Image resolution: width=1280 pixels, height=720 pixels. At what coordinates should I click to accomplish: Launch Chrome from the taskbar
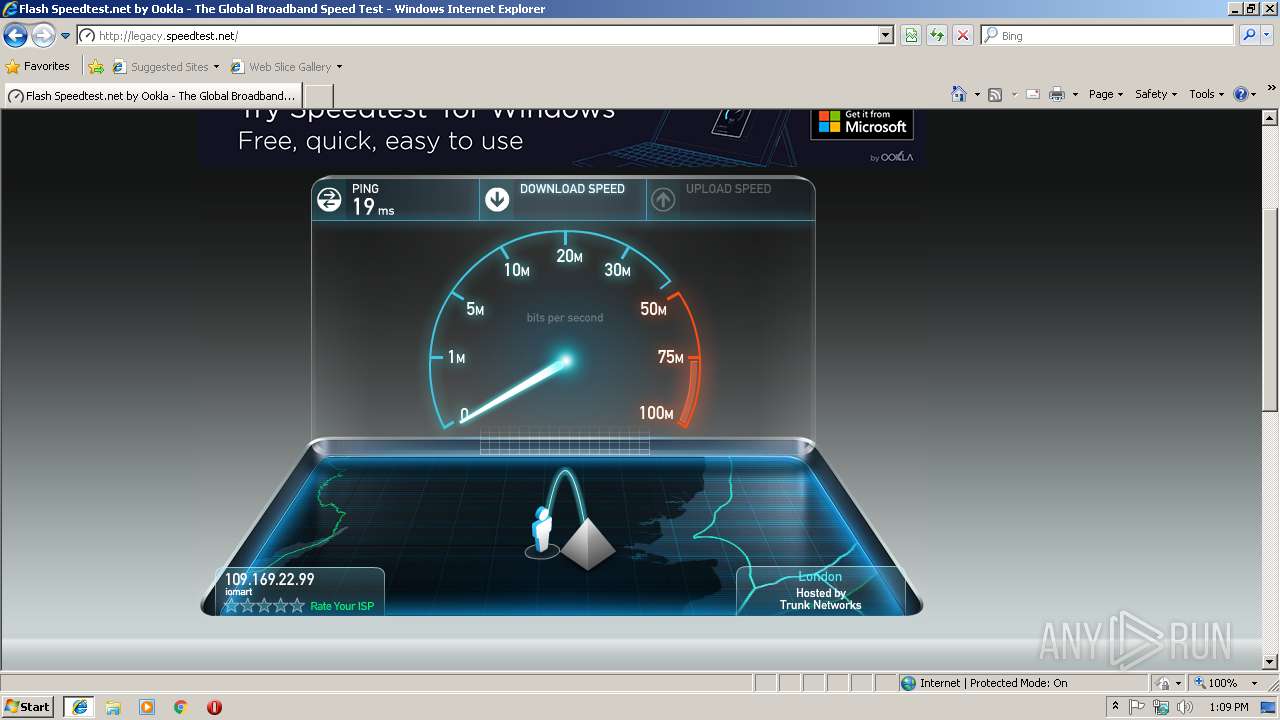pos(181,707)
